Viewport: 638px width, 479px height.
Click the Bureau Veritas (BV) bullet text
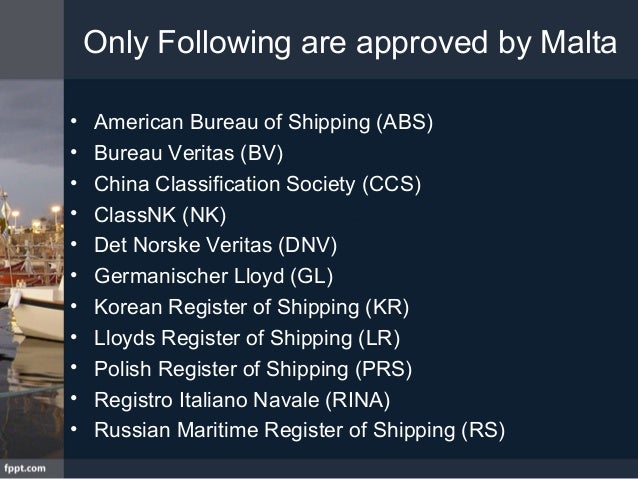pos(188,153)
